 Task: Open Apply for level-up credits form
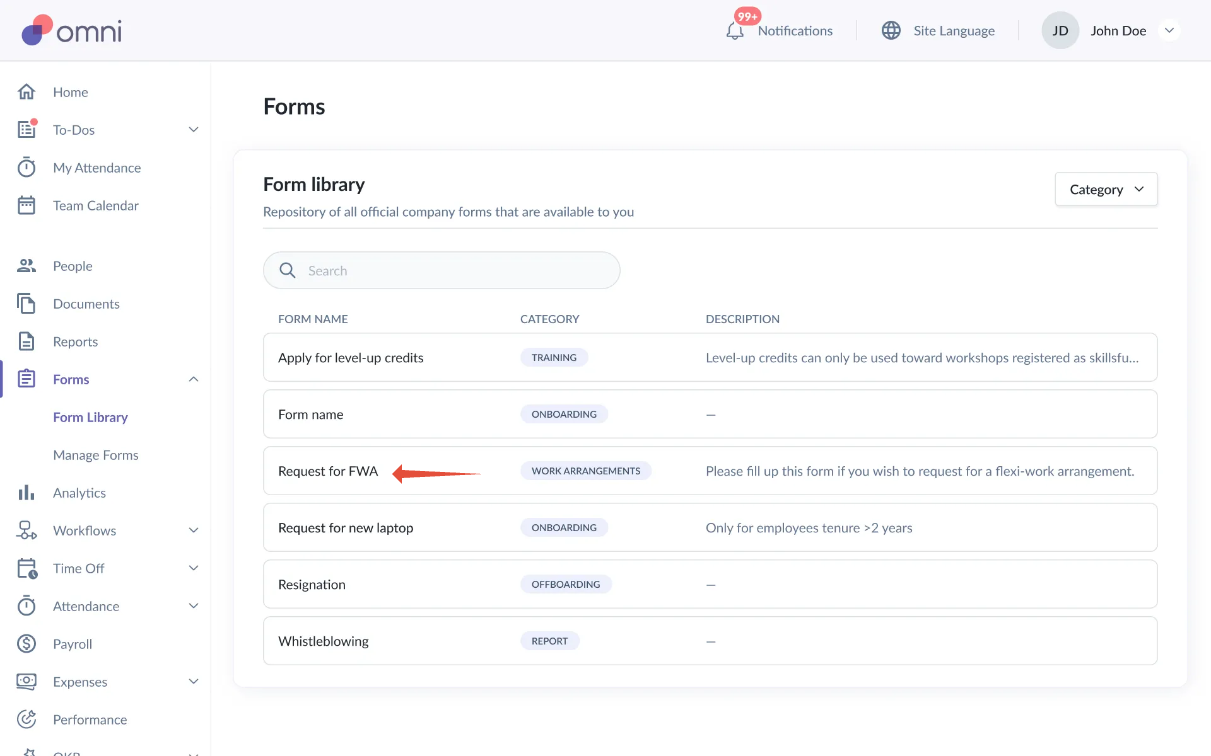click(710, 357)
